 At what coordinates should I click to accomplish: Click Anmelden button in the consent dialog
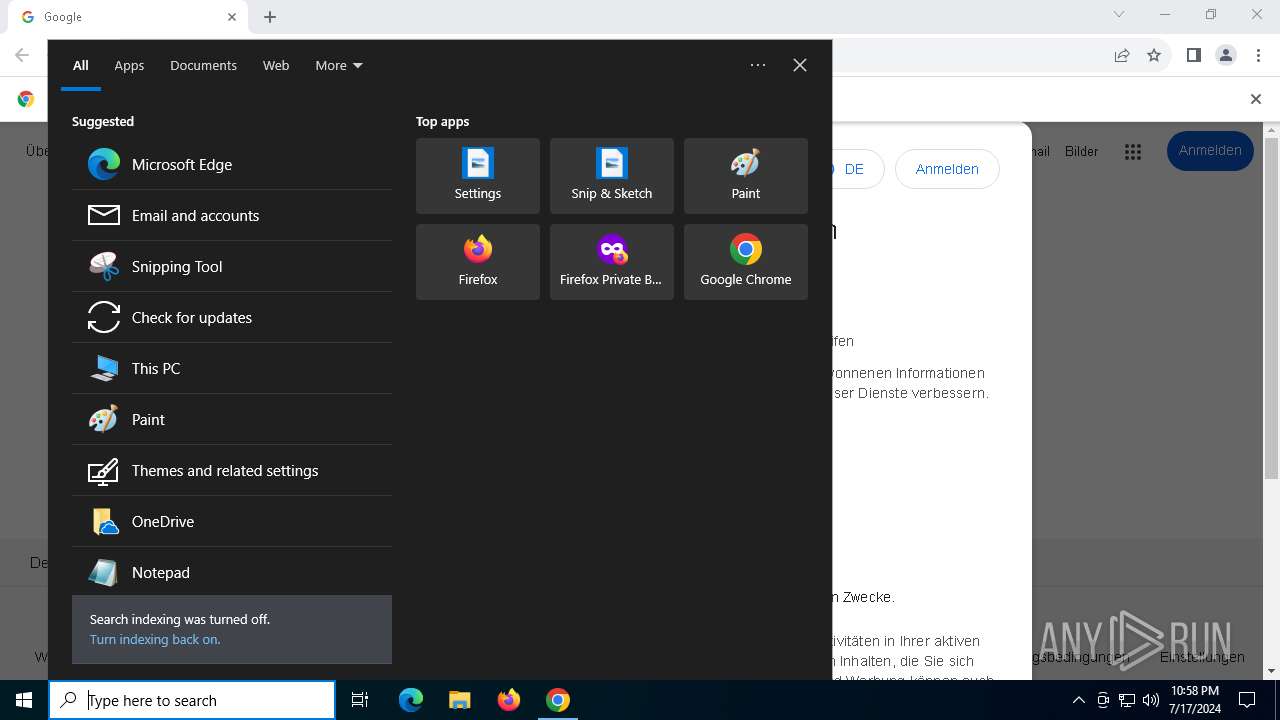tap(947, 169)
